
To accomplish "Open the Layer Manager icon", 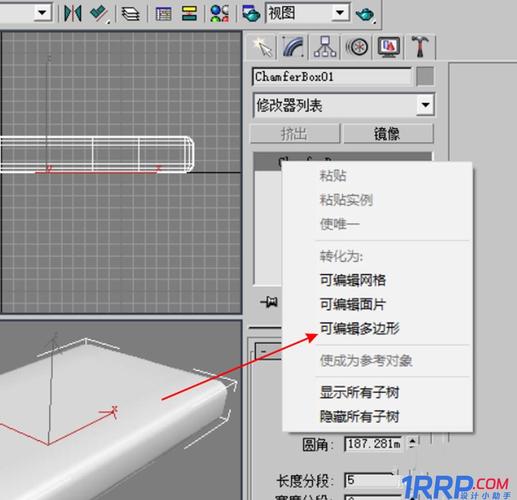I will (130, 14).
